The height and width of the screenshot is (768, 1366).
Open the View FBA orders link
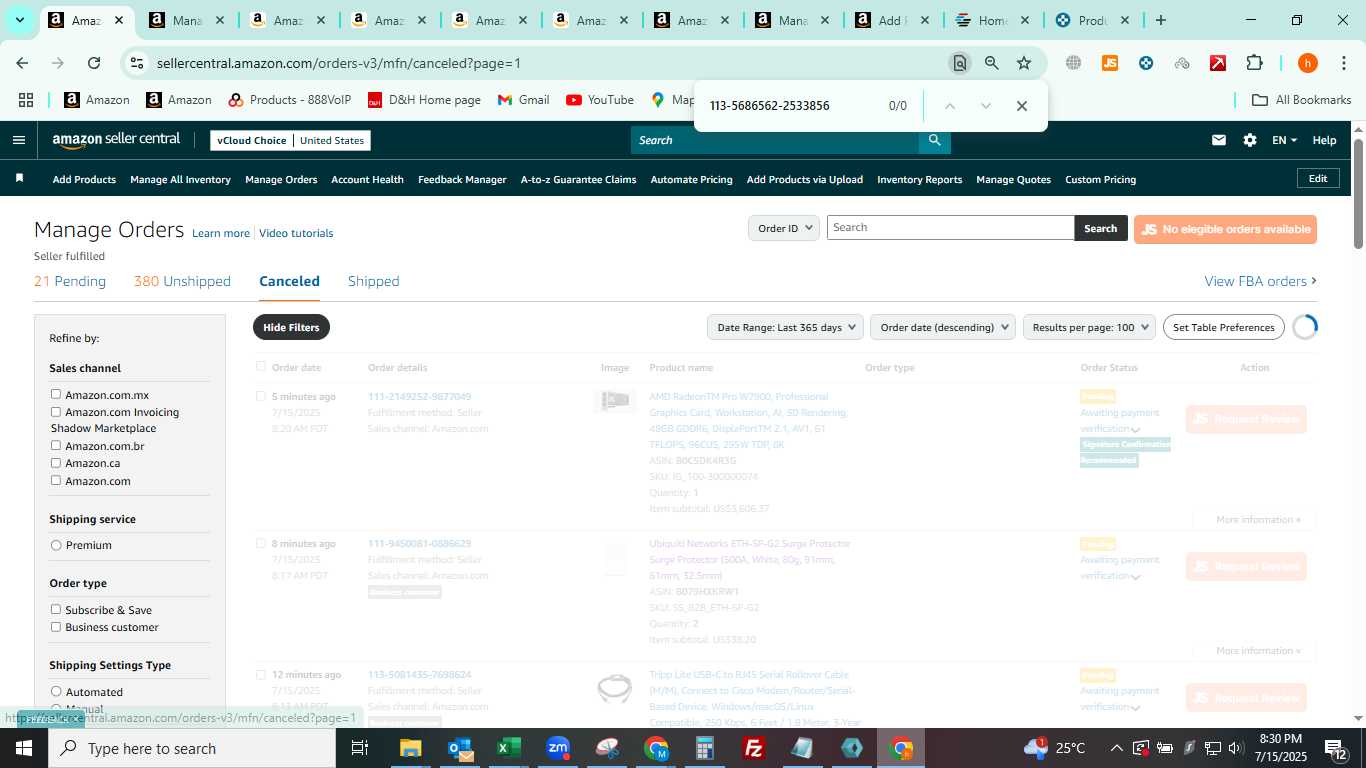tap(1260, 281)
